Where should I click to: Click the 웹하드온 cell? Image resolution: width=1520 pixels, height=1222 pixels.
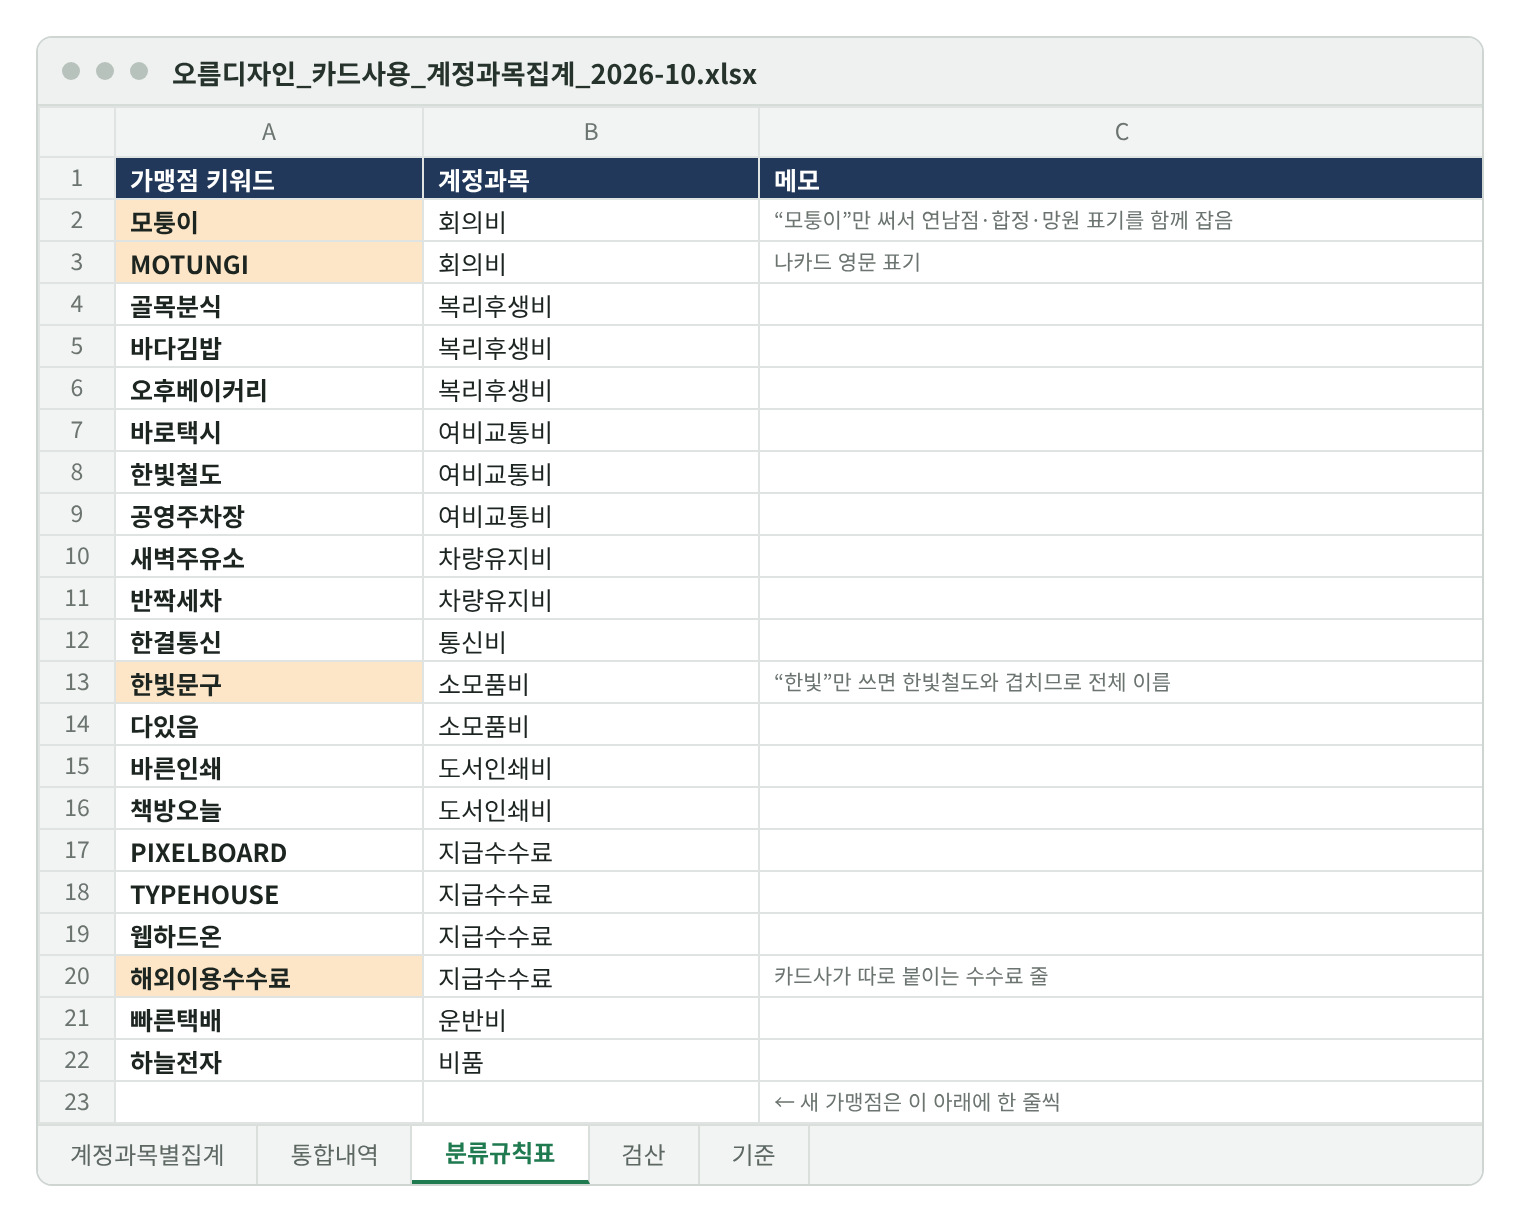click(269, 935)
